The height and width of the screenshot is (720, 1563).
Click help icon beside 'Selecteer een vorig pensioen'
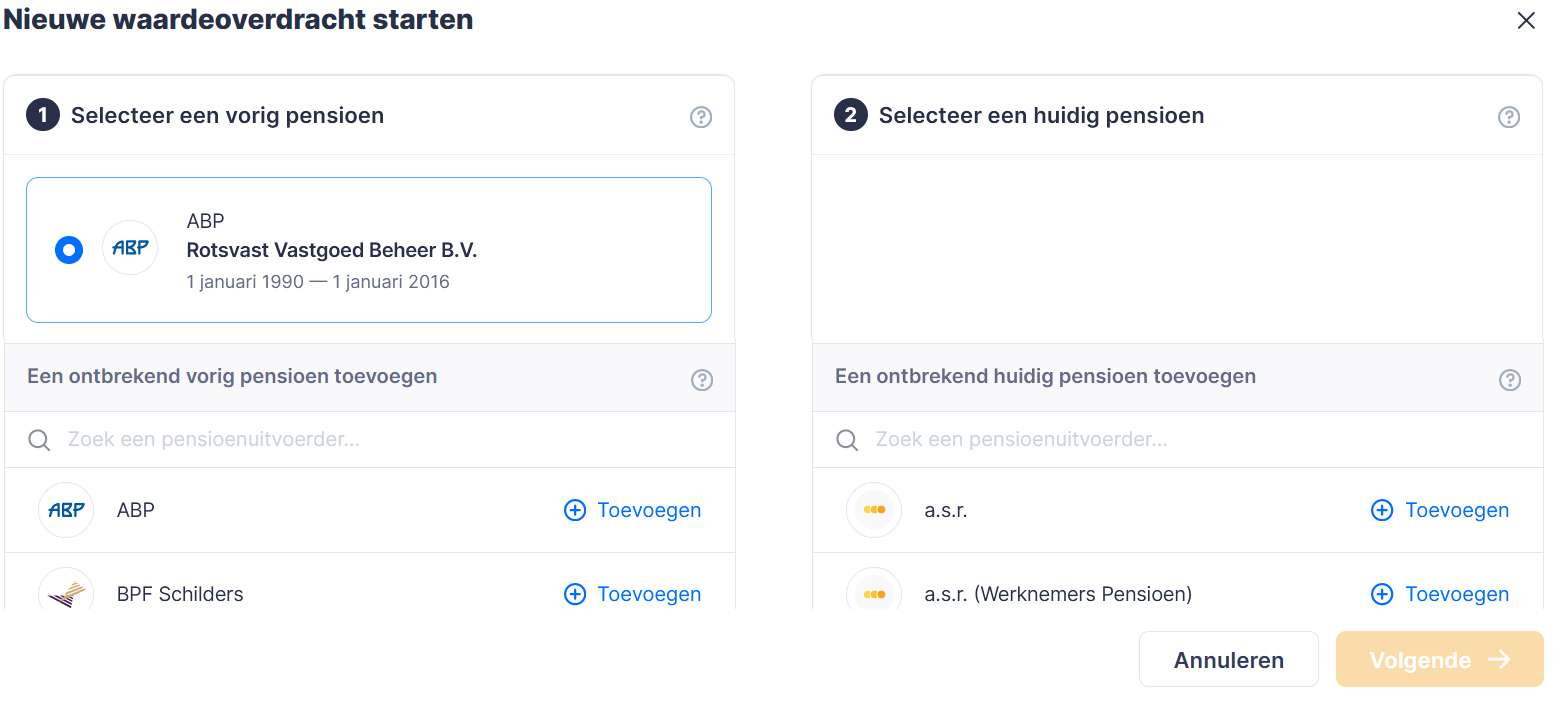701,117
